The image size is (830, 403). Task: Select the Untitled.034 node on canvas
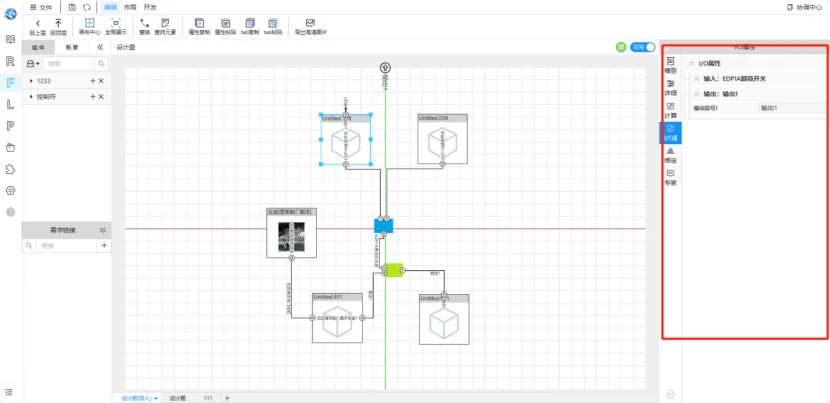(x=443, y=139)
